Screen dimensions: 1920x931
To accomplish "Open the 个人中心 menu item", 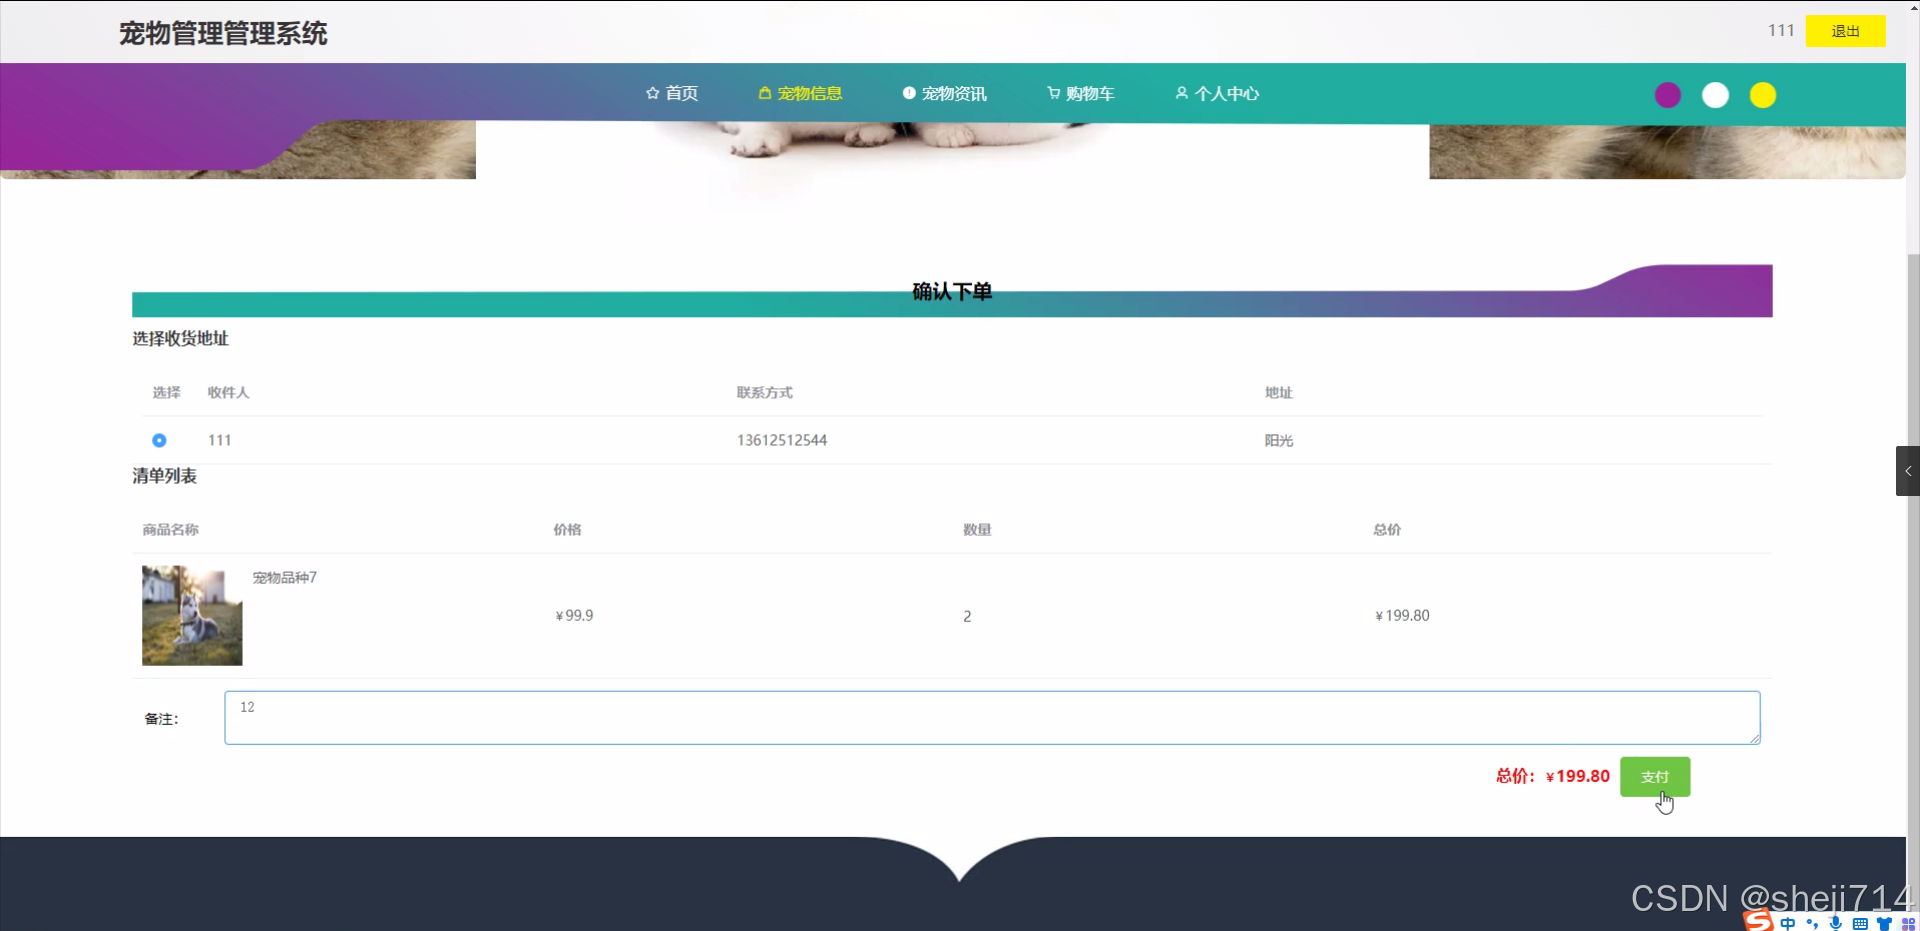I will pyautogui.click(x=1216, y=93).
